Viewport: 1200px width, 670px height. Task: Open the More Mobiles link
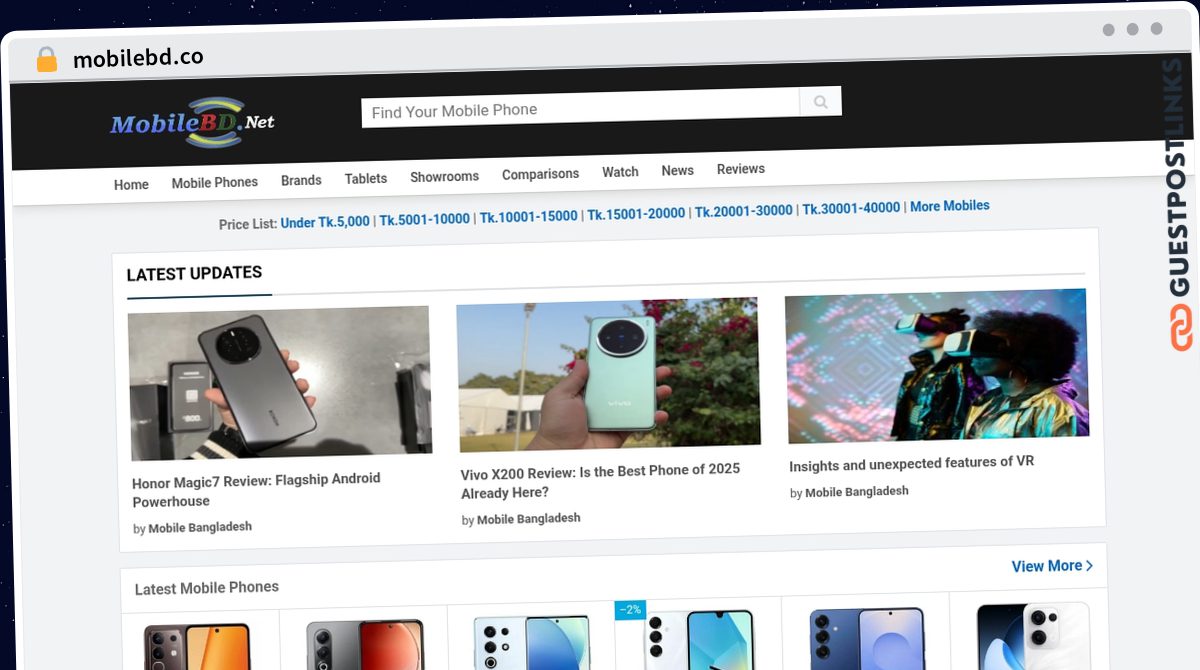950,206
